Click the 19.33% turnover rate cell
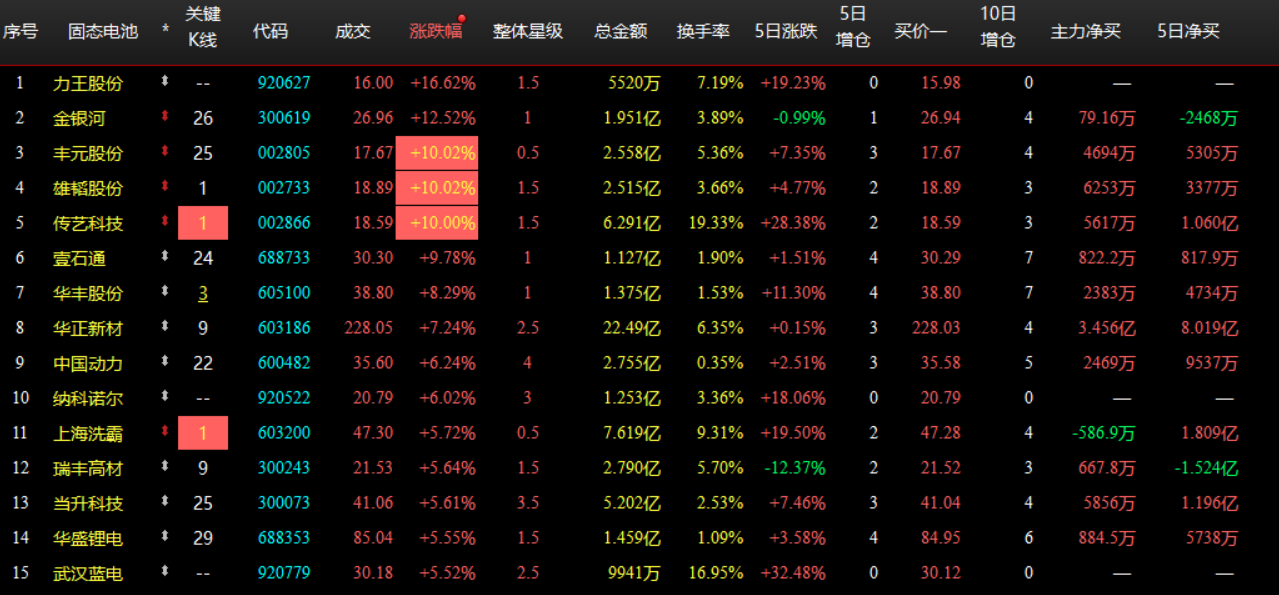Screen dimensions: 1279x595 (716, 223)
